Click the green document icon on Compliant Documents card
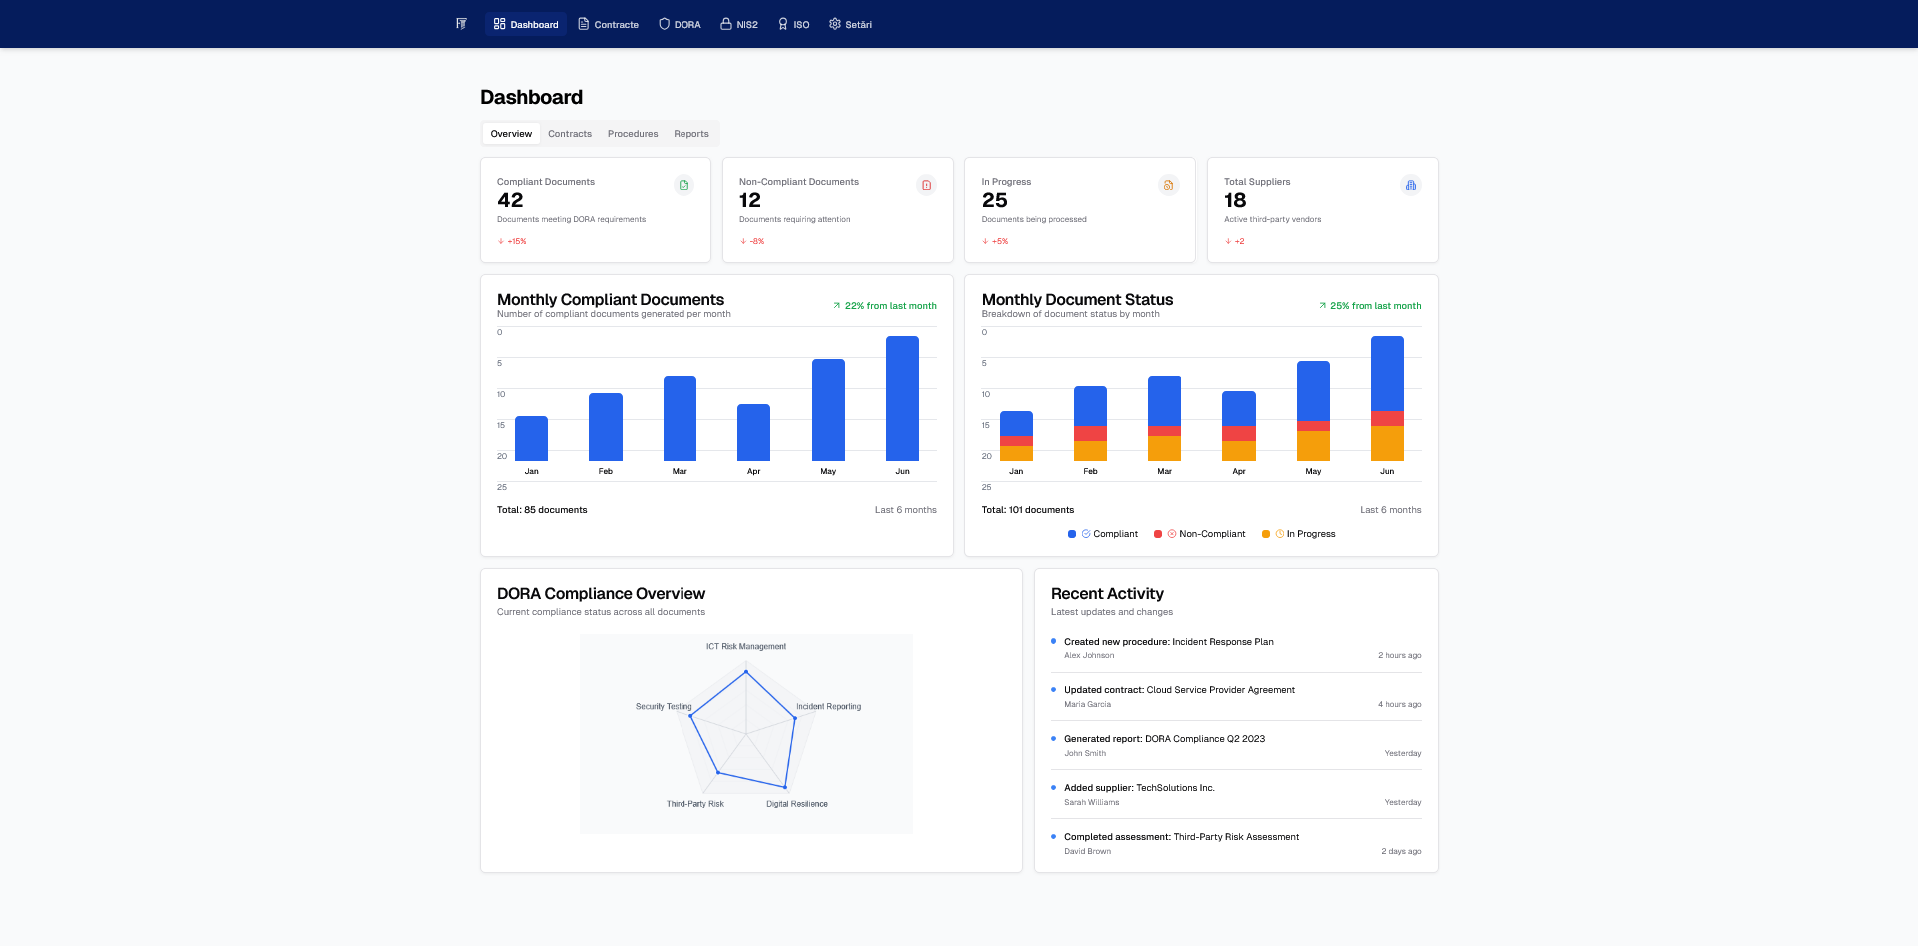This screenshot has width=1920, height=947. tap(683, 185)
